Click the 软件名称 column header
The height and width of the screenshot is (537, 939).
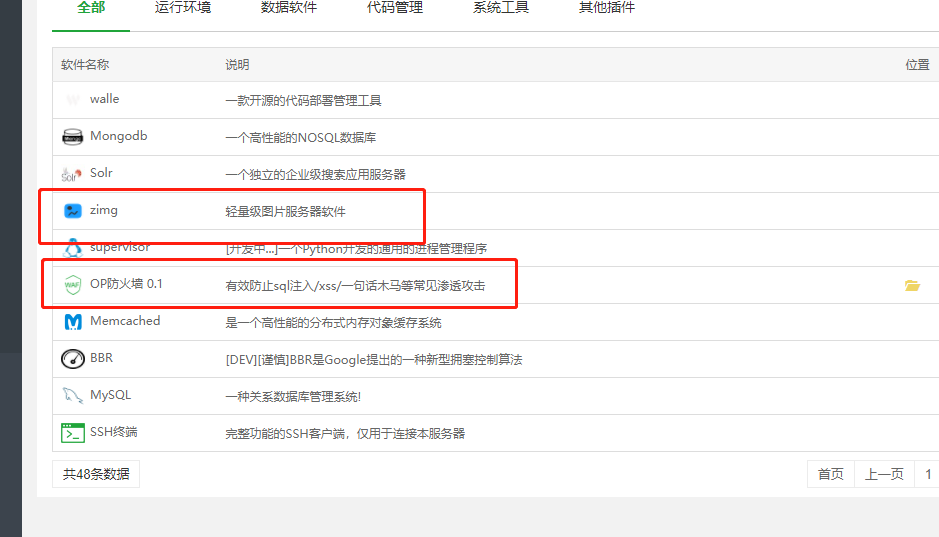click(85, 65)
